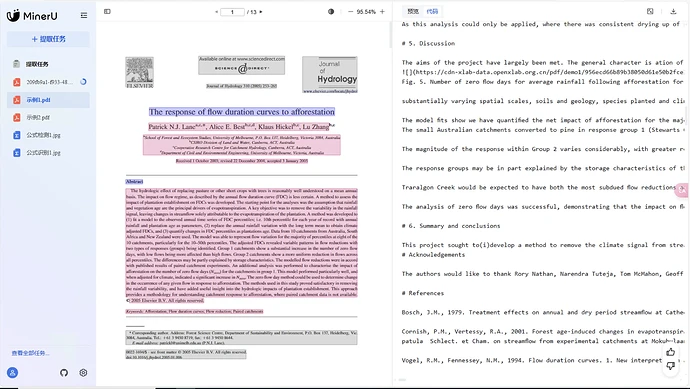Switch to the 预览 preview tab
The height and width of the screenshot is (389, 690).
click(413, 11)
